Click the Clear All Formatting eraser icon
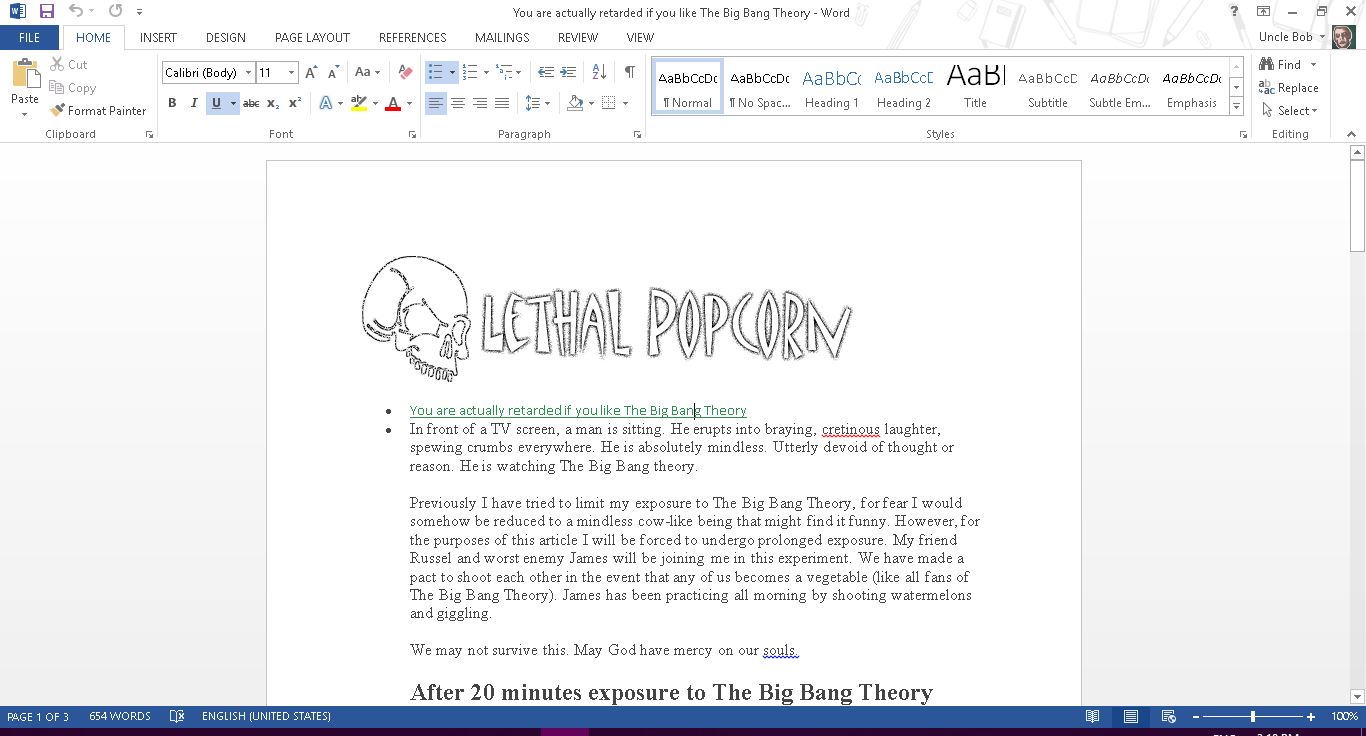The height and width of the screenshot is (736, 1366). (405, 72)
